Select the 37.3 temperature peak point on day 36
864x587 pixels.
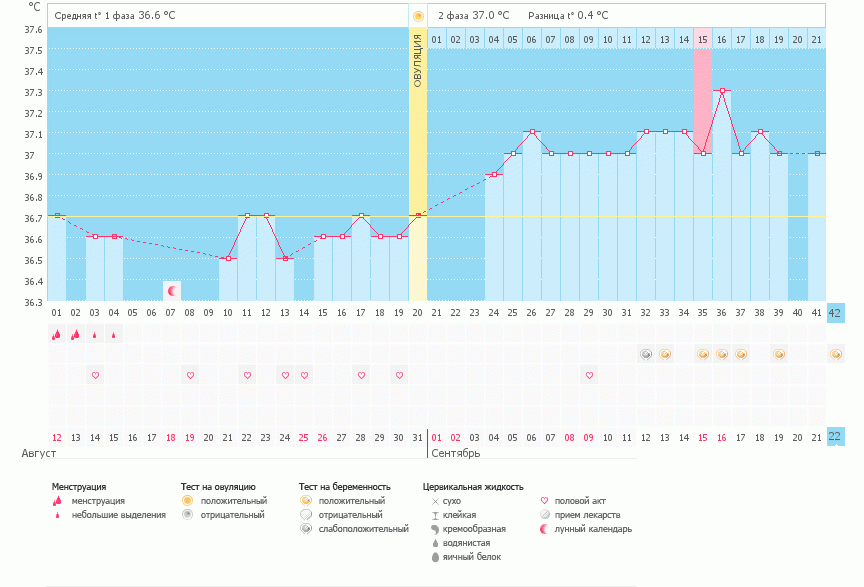722,91
